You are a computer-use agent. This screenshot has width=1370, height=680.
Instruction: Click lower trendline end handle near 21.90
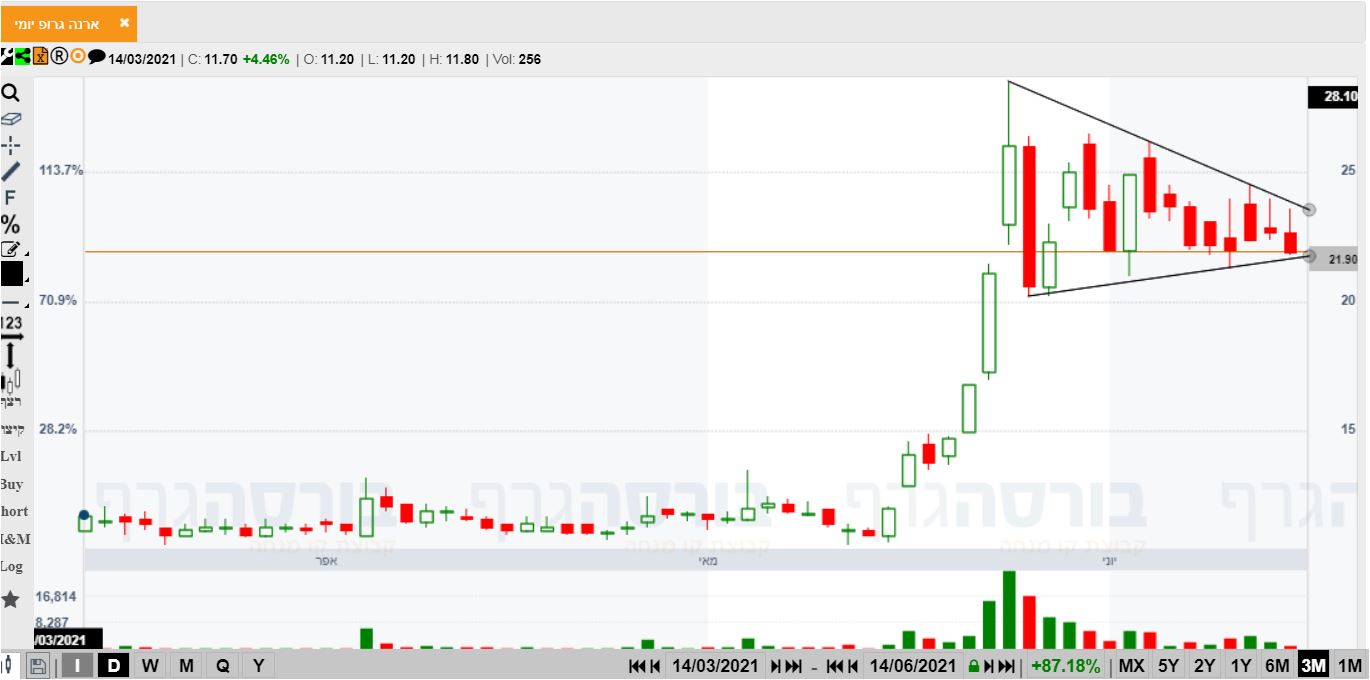tap(1310, 256)
